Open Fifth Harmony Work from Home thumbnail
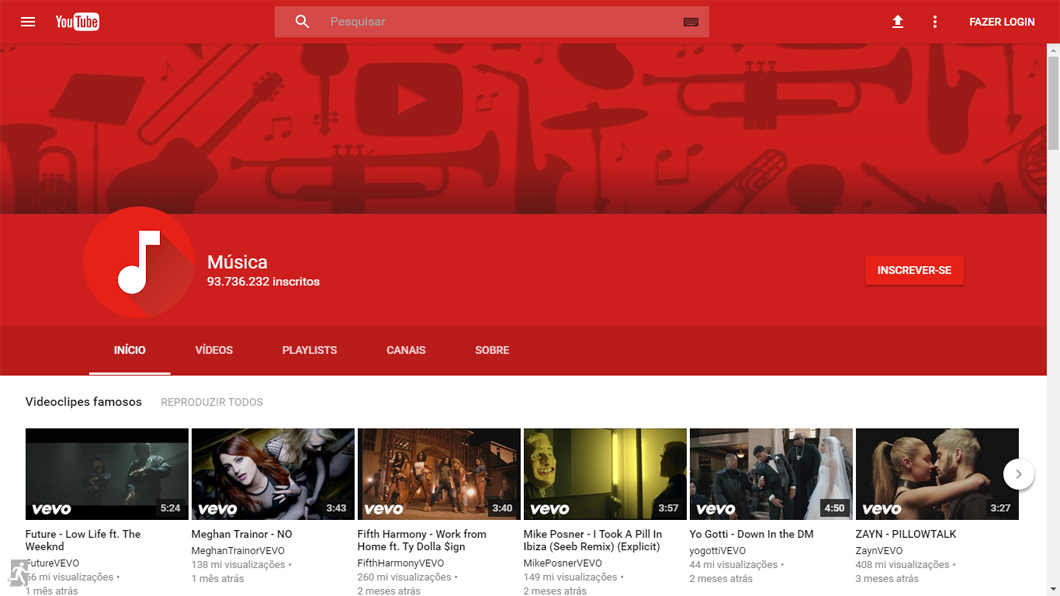 click(x=439, y=474)
